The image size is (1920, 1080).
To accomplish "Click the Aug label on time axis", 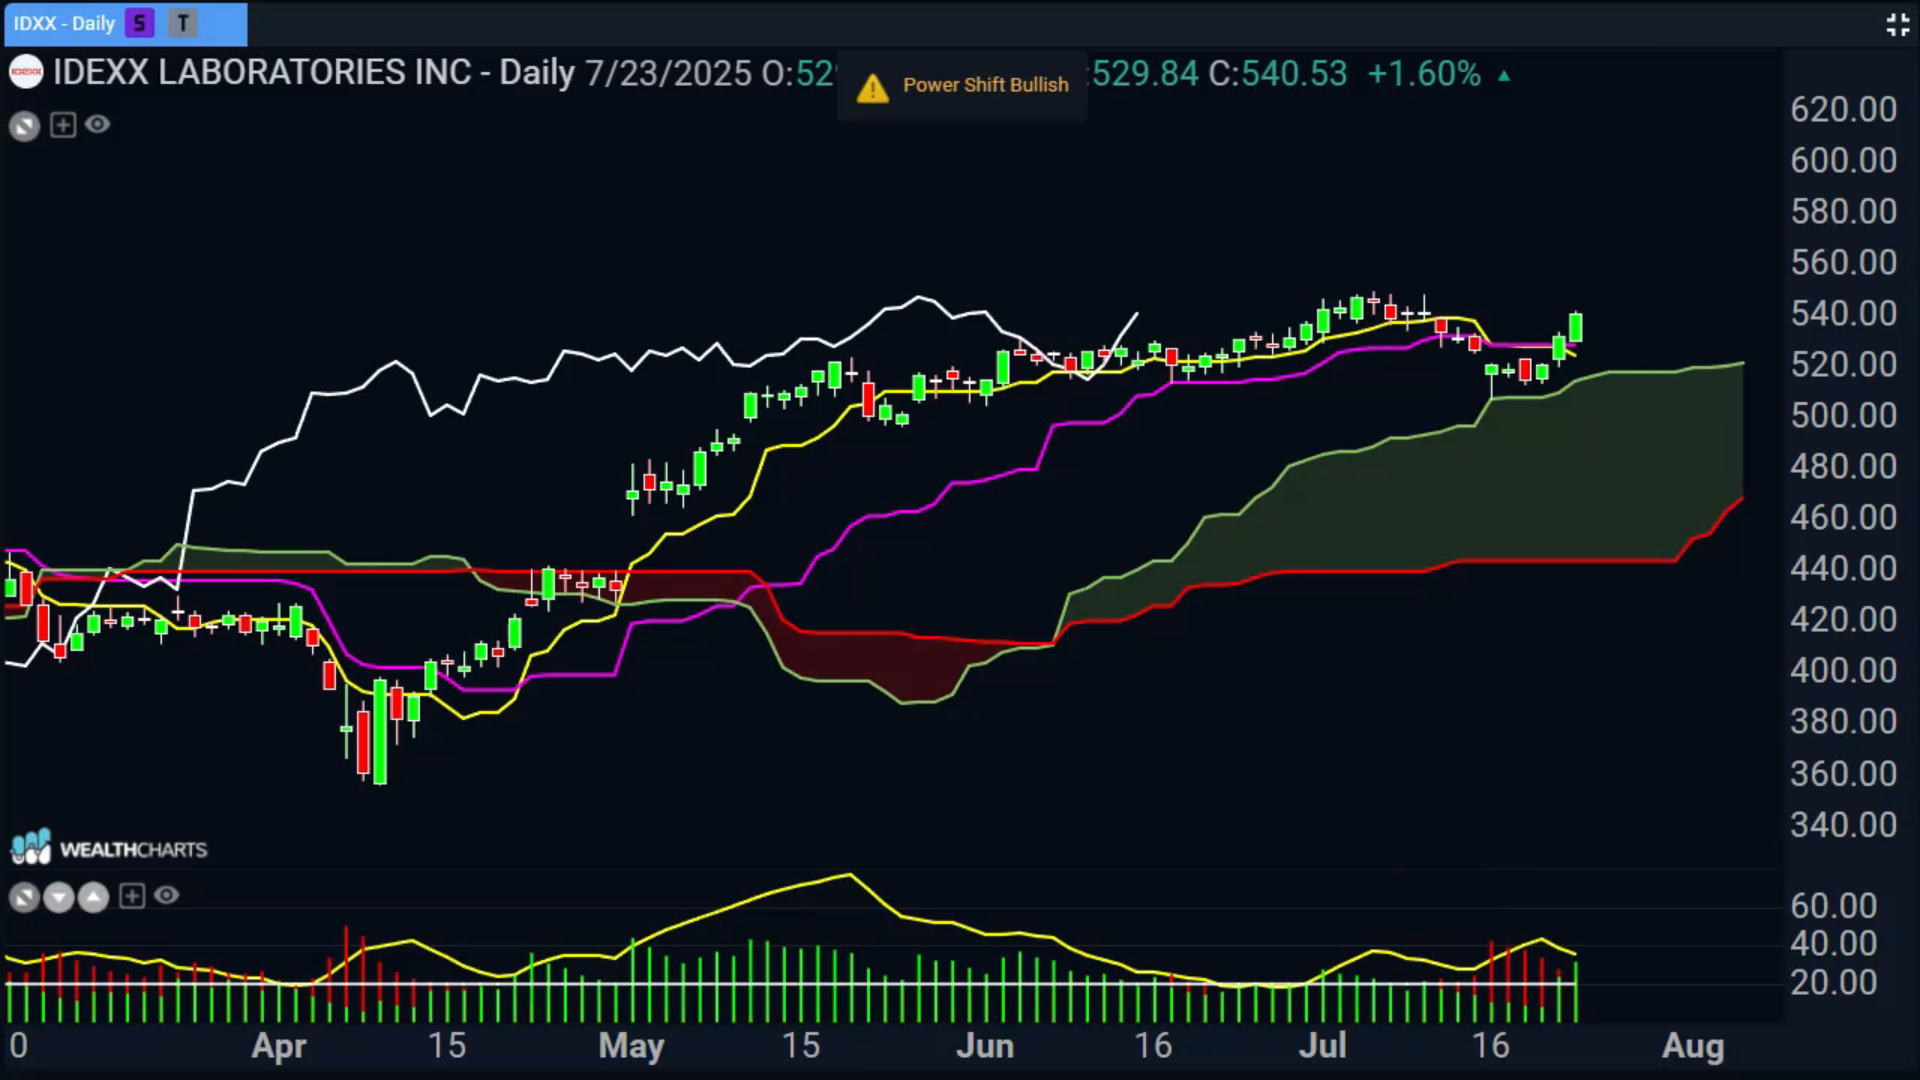I will (x=1693, y=1046).
